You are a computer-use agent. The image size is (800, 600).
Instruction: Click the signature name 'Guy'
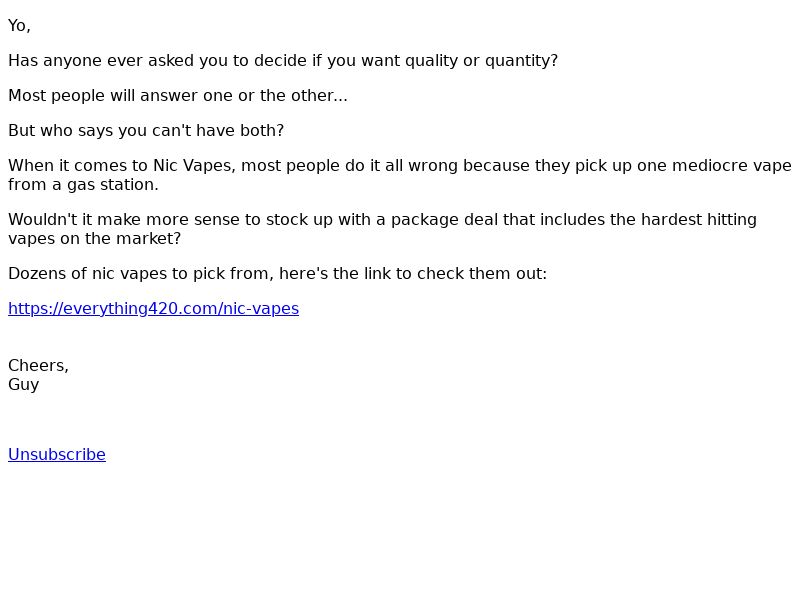tap(23, 385)
